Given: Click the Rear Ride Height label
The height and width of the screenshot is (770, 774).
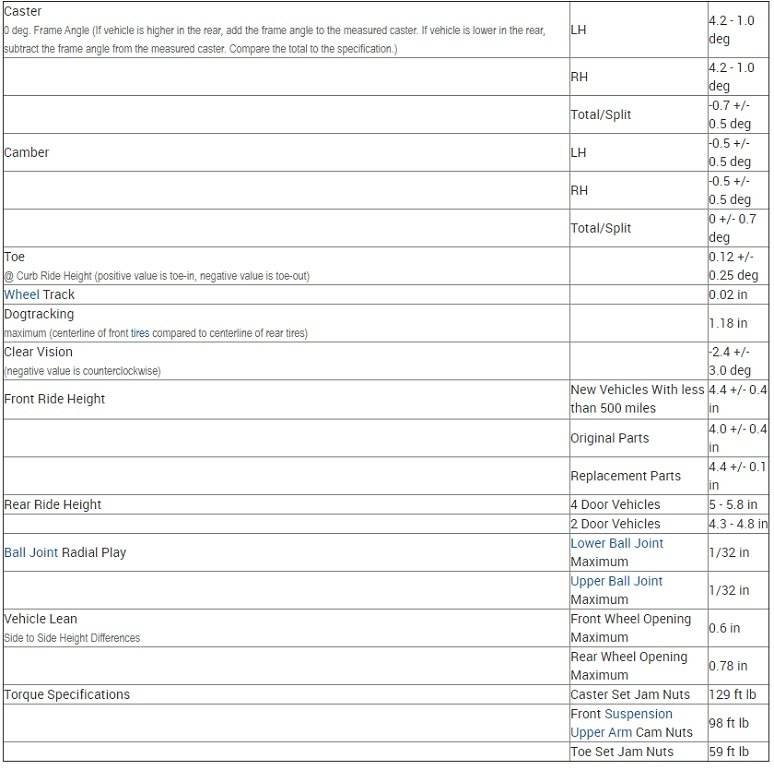Looking at the screenshot, I should pyautogui.click(x=53, y=505).
